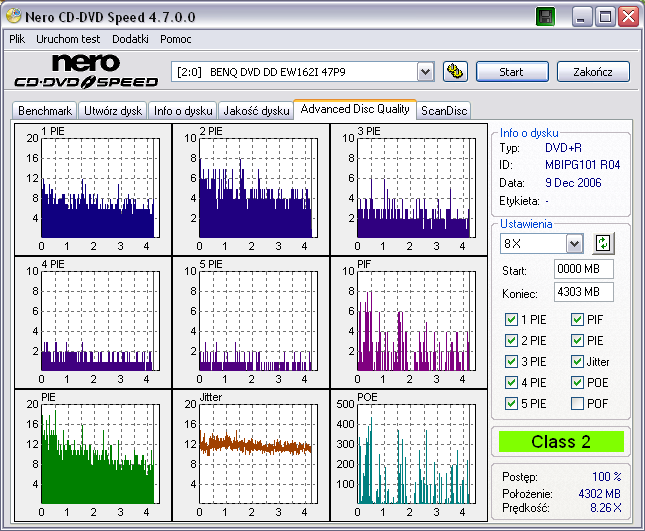Switch to the Utwórz dysk tab
Viewport: 645px width, 531px height.
[113, 111]
